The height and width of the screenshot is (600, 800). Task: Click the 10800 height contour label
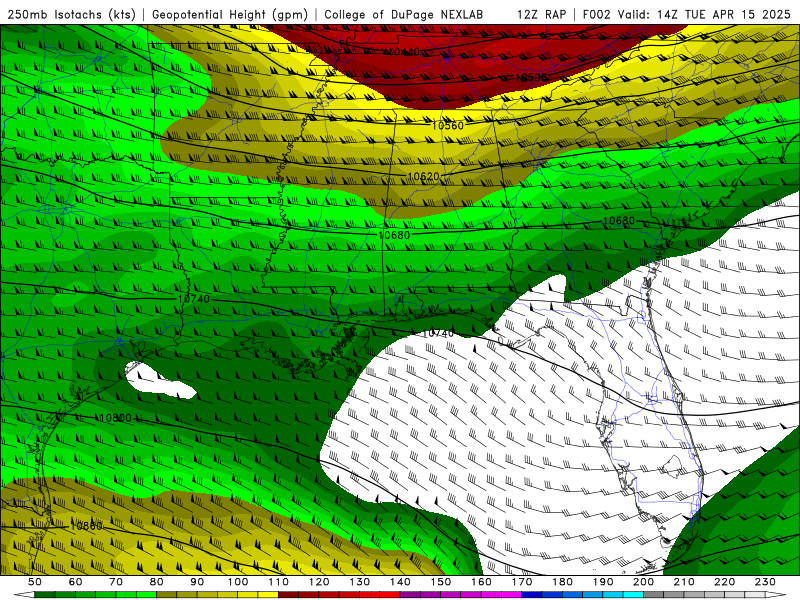tap(116, 418)
